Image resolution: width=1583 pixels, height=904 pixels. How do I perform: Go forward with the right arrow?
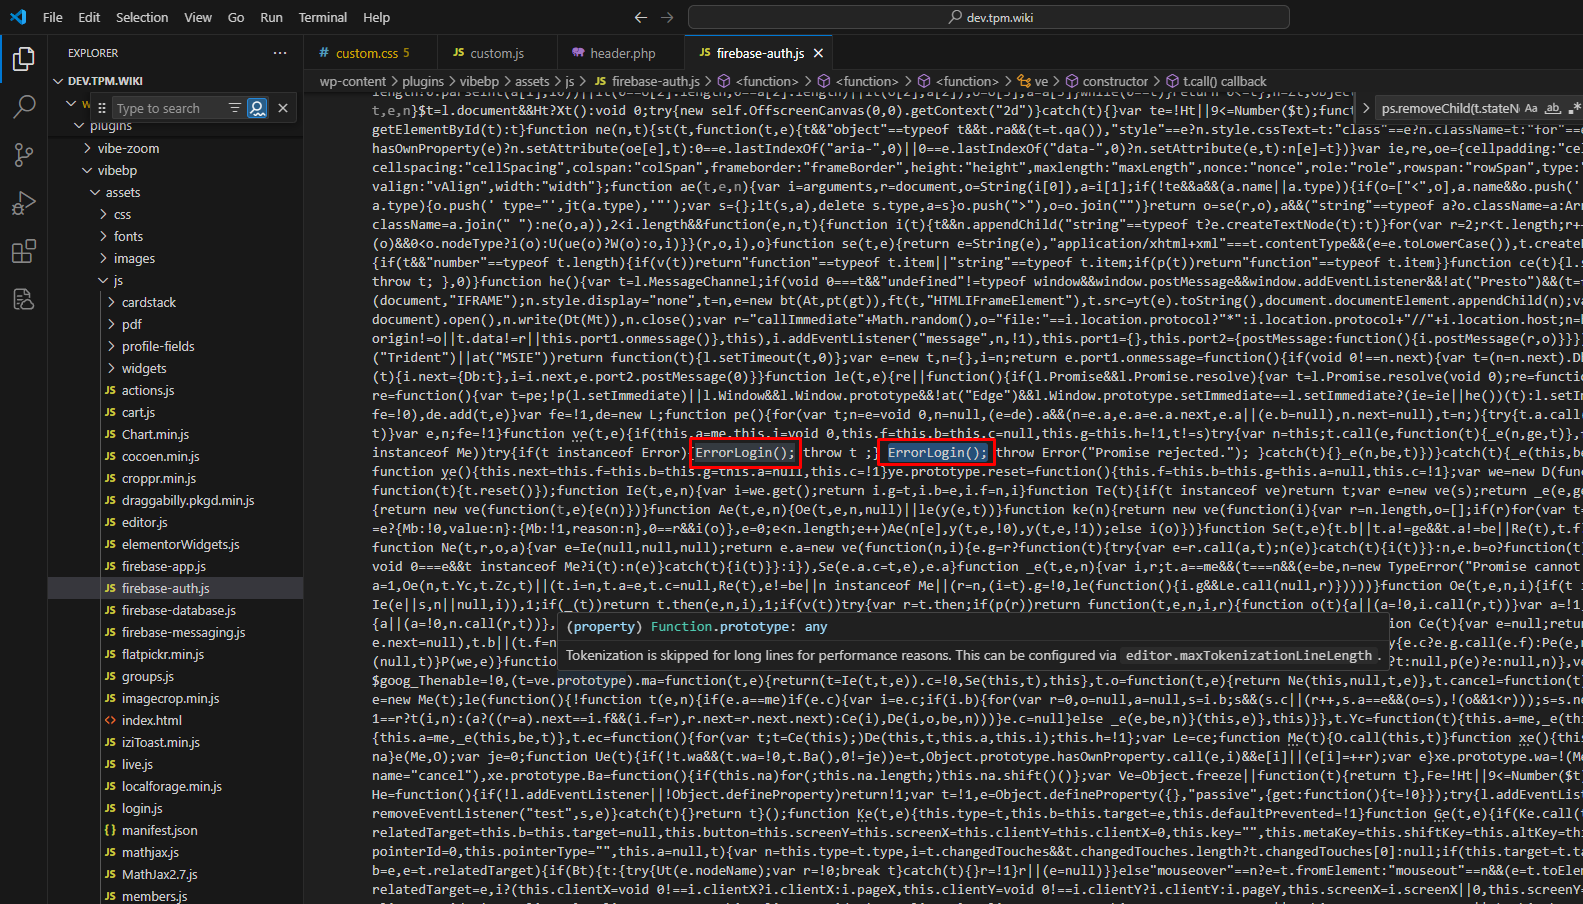(x=667, y=17)
